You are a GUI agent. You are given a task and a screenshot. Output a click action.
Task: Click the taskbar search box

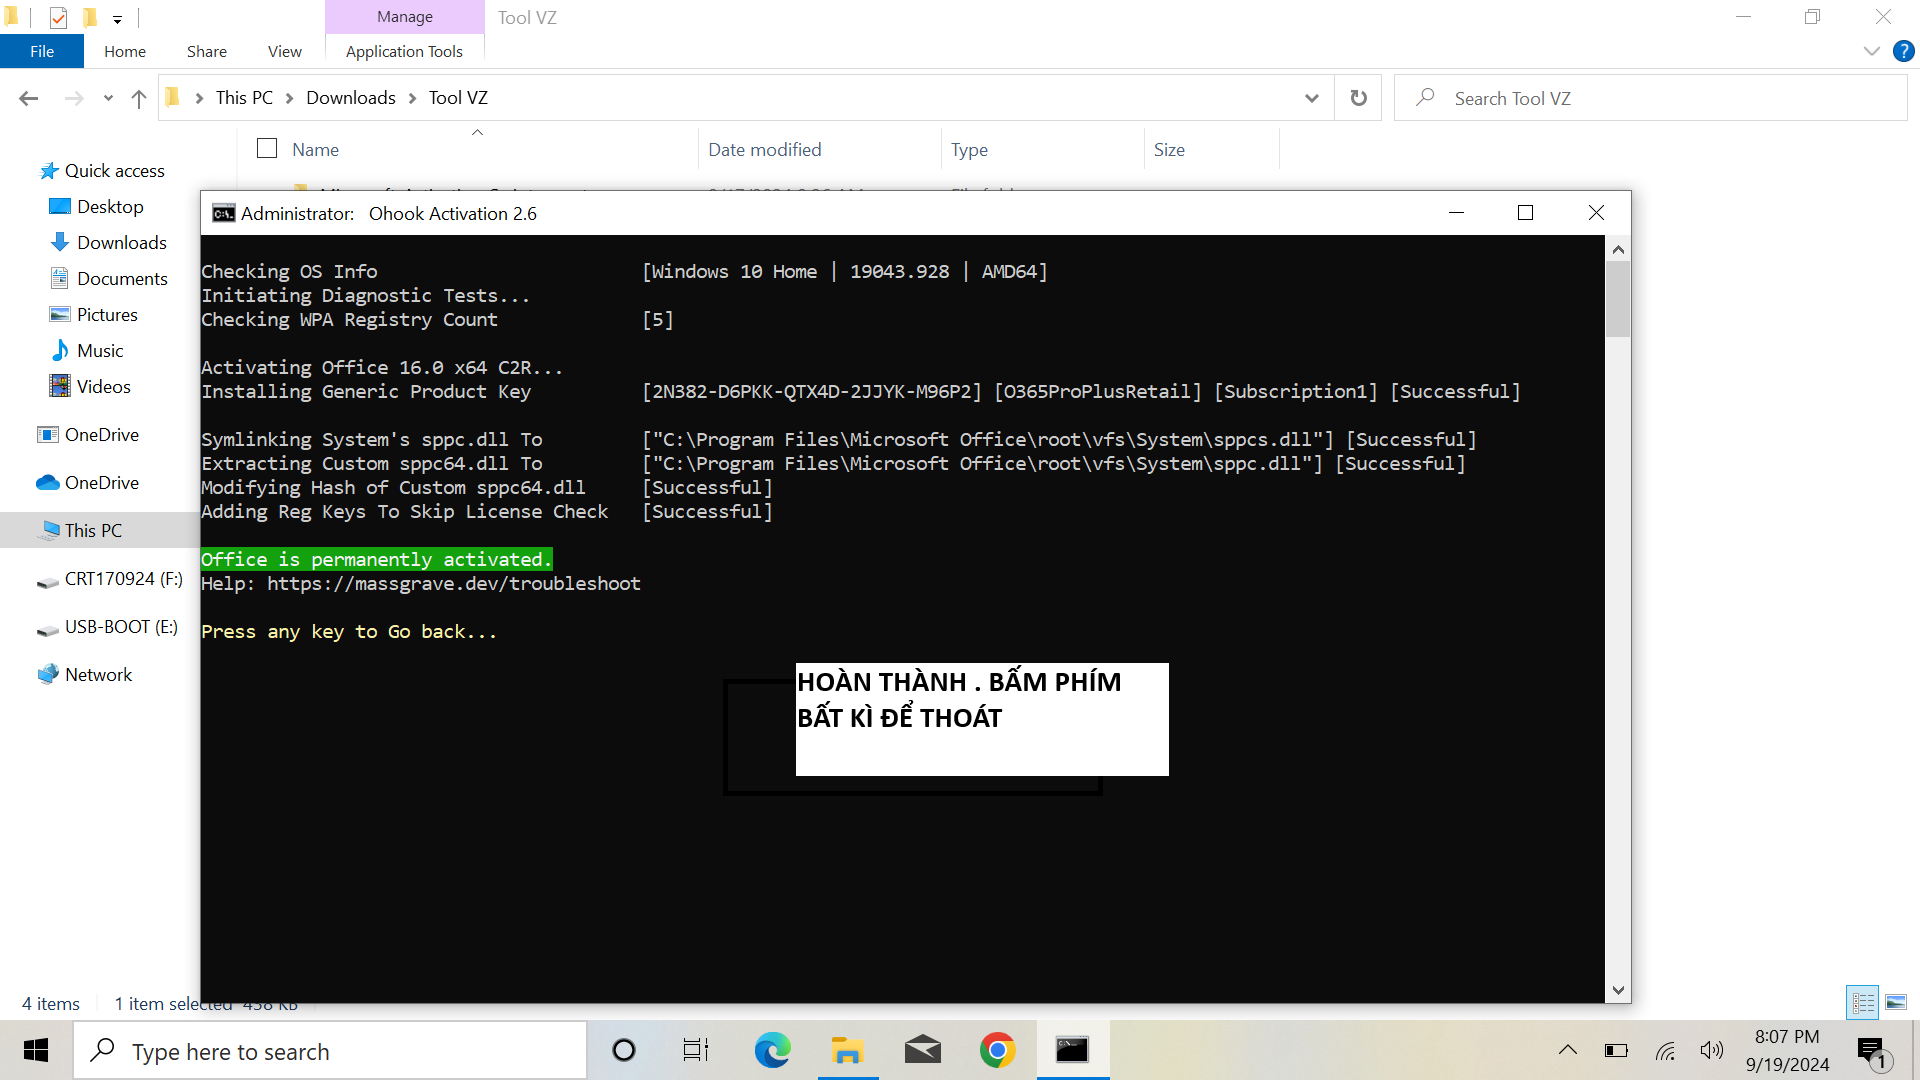tap(330, 1051)
